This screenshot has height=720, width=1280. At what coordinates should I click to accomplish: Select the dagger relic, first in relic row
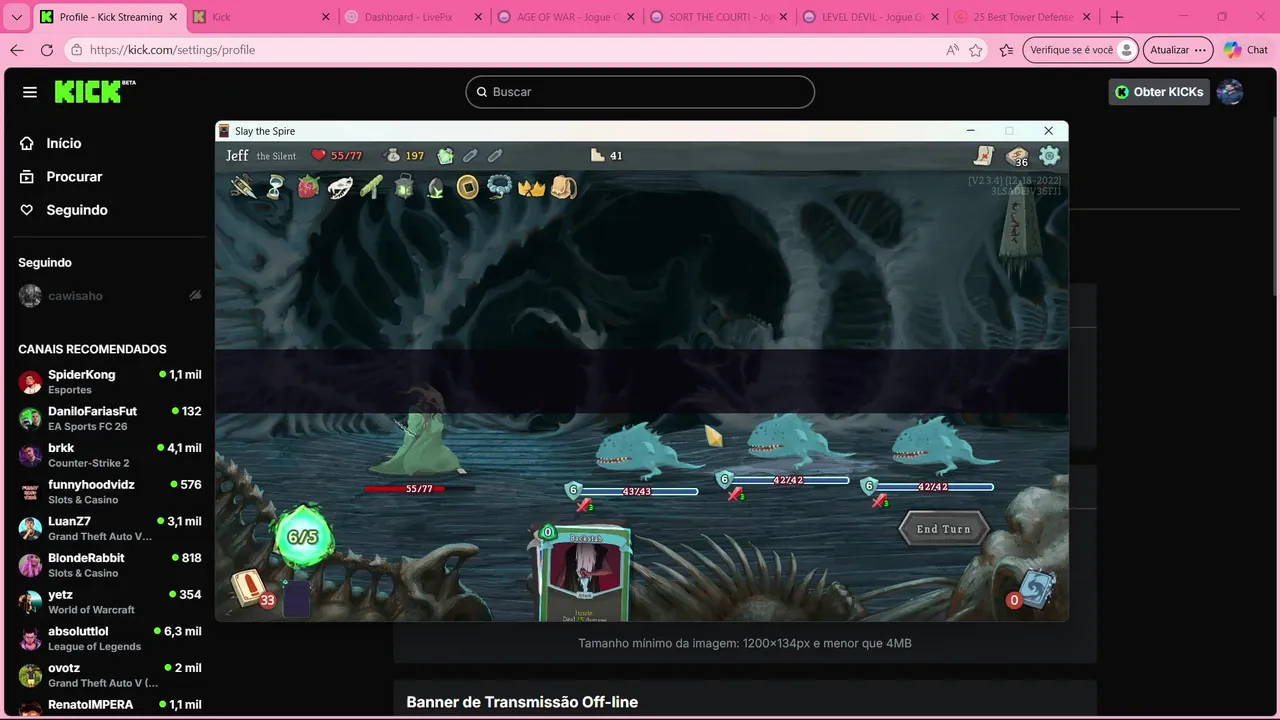243,186
